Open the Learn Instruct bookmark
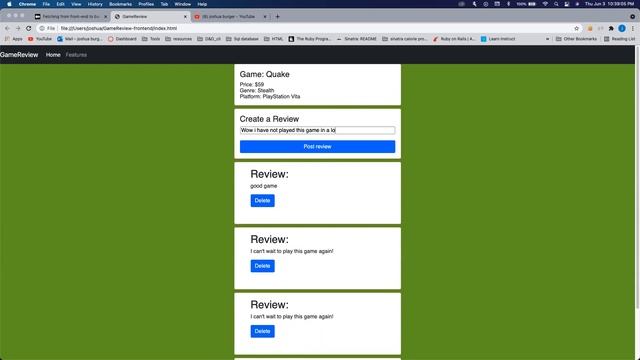Screen dimensions: 640x360 [498, 39]
